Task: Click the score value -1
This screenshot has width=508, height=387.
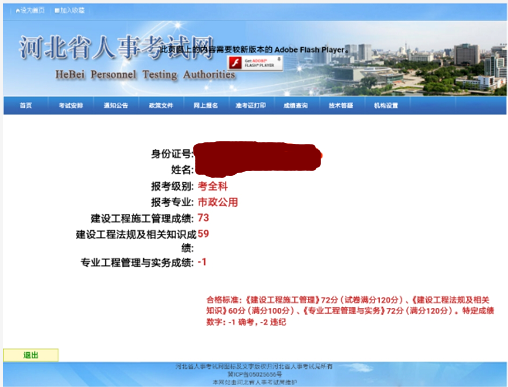Action: pos(202,262)
